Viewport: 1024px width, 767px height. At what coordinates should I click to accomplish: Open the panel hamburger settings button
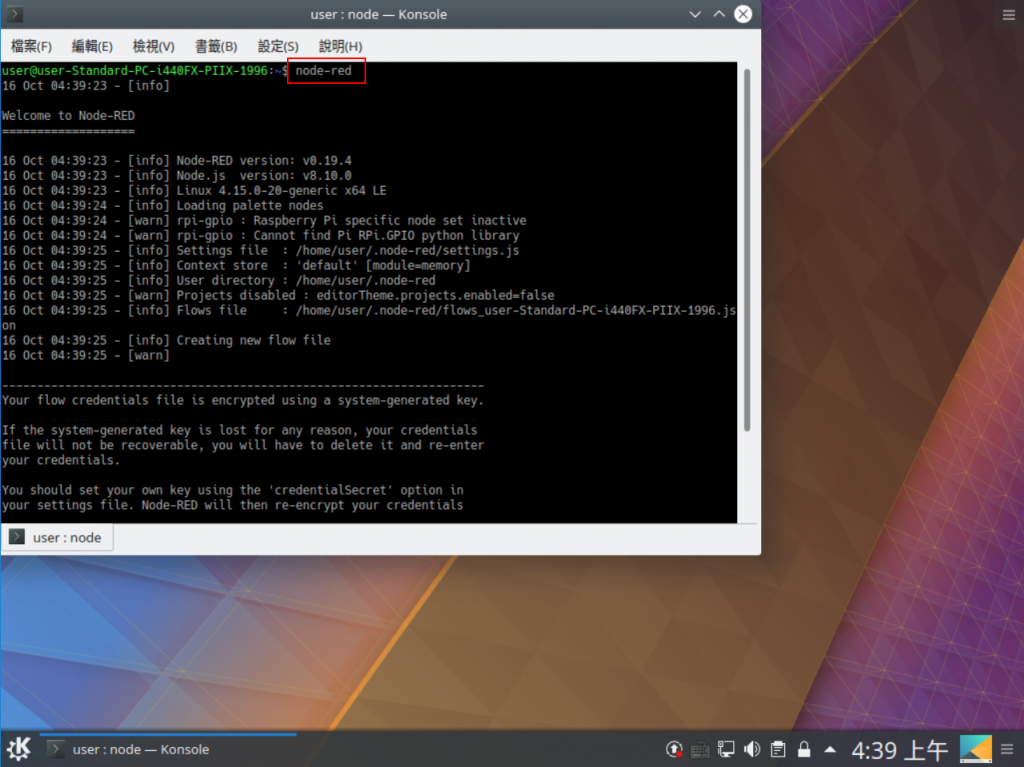point(1008,749)
